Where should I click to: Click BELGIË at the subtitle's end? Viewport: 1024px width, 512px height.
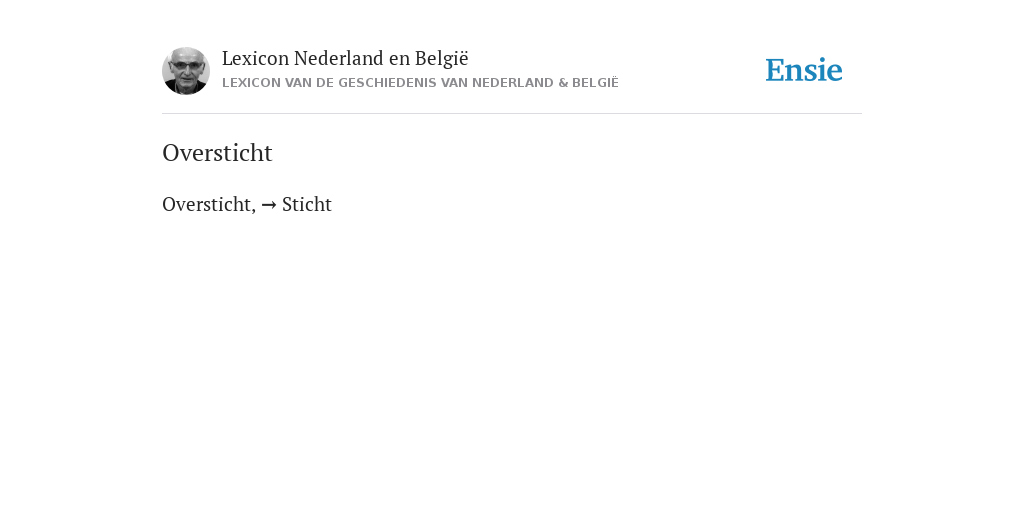[596, 83]
